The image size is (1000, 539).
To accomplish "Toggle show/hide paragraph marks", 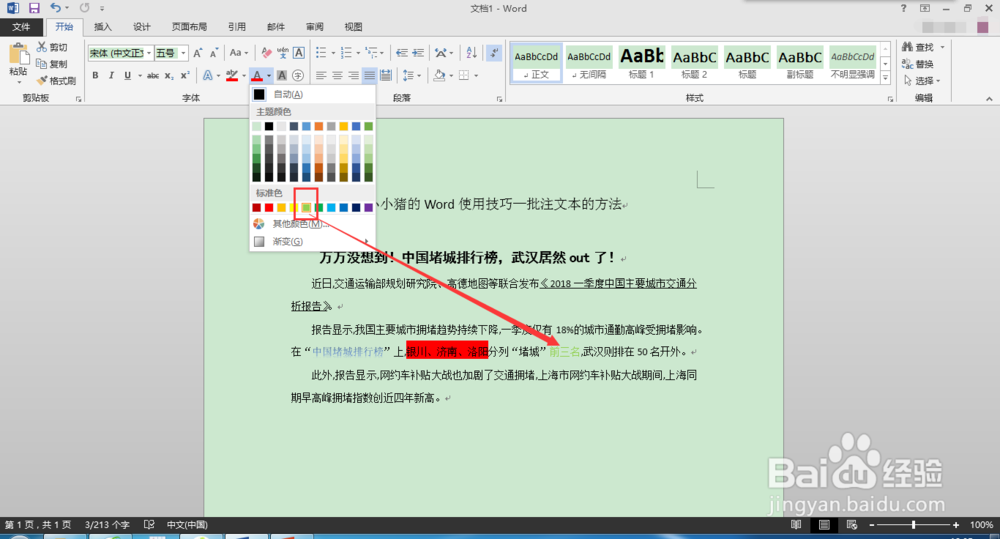I will (494, 53).
